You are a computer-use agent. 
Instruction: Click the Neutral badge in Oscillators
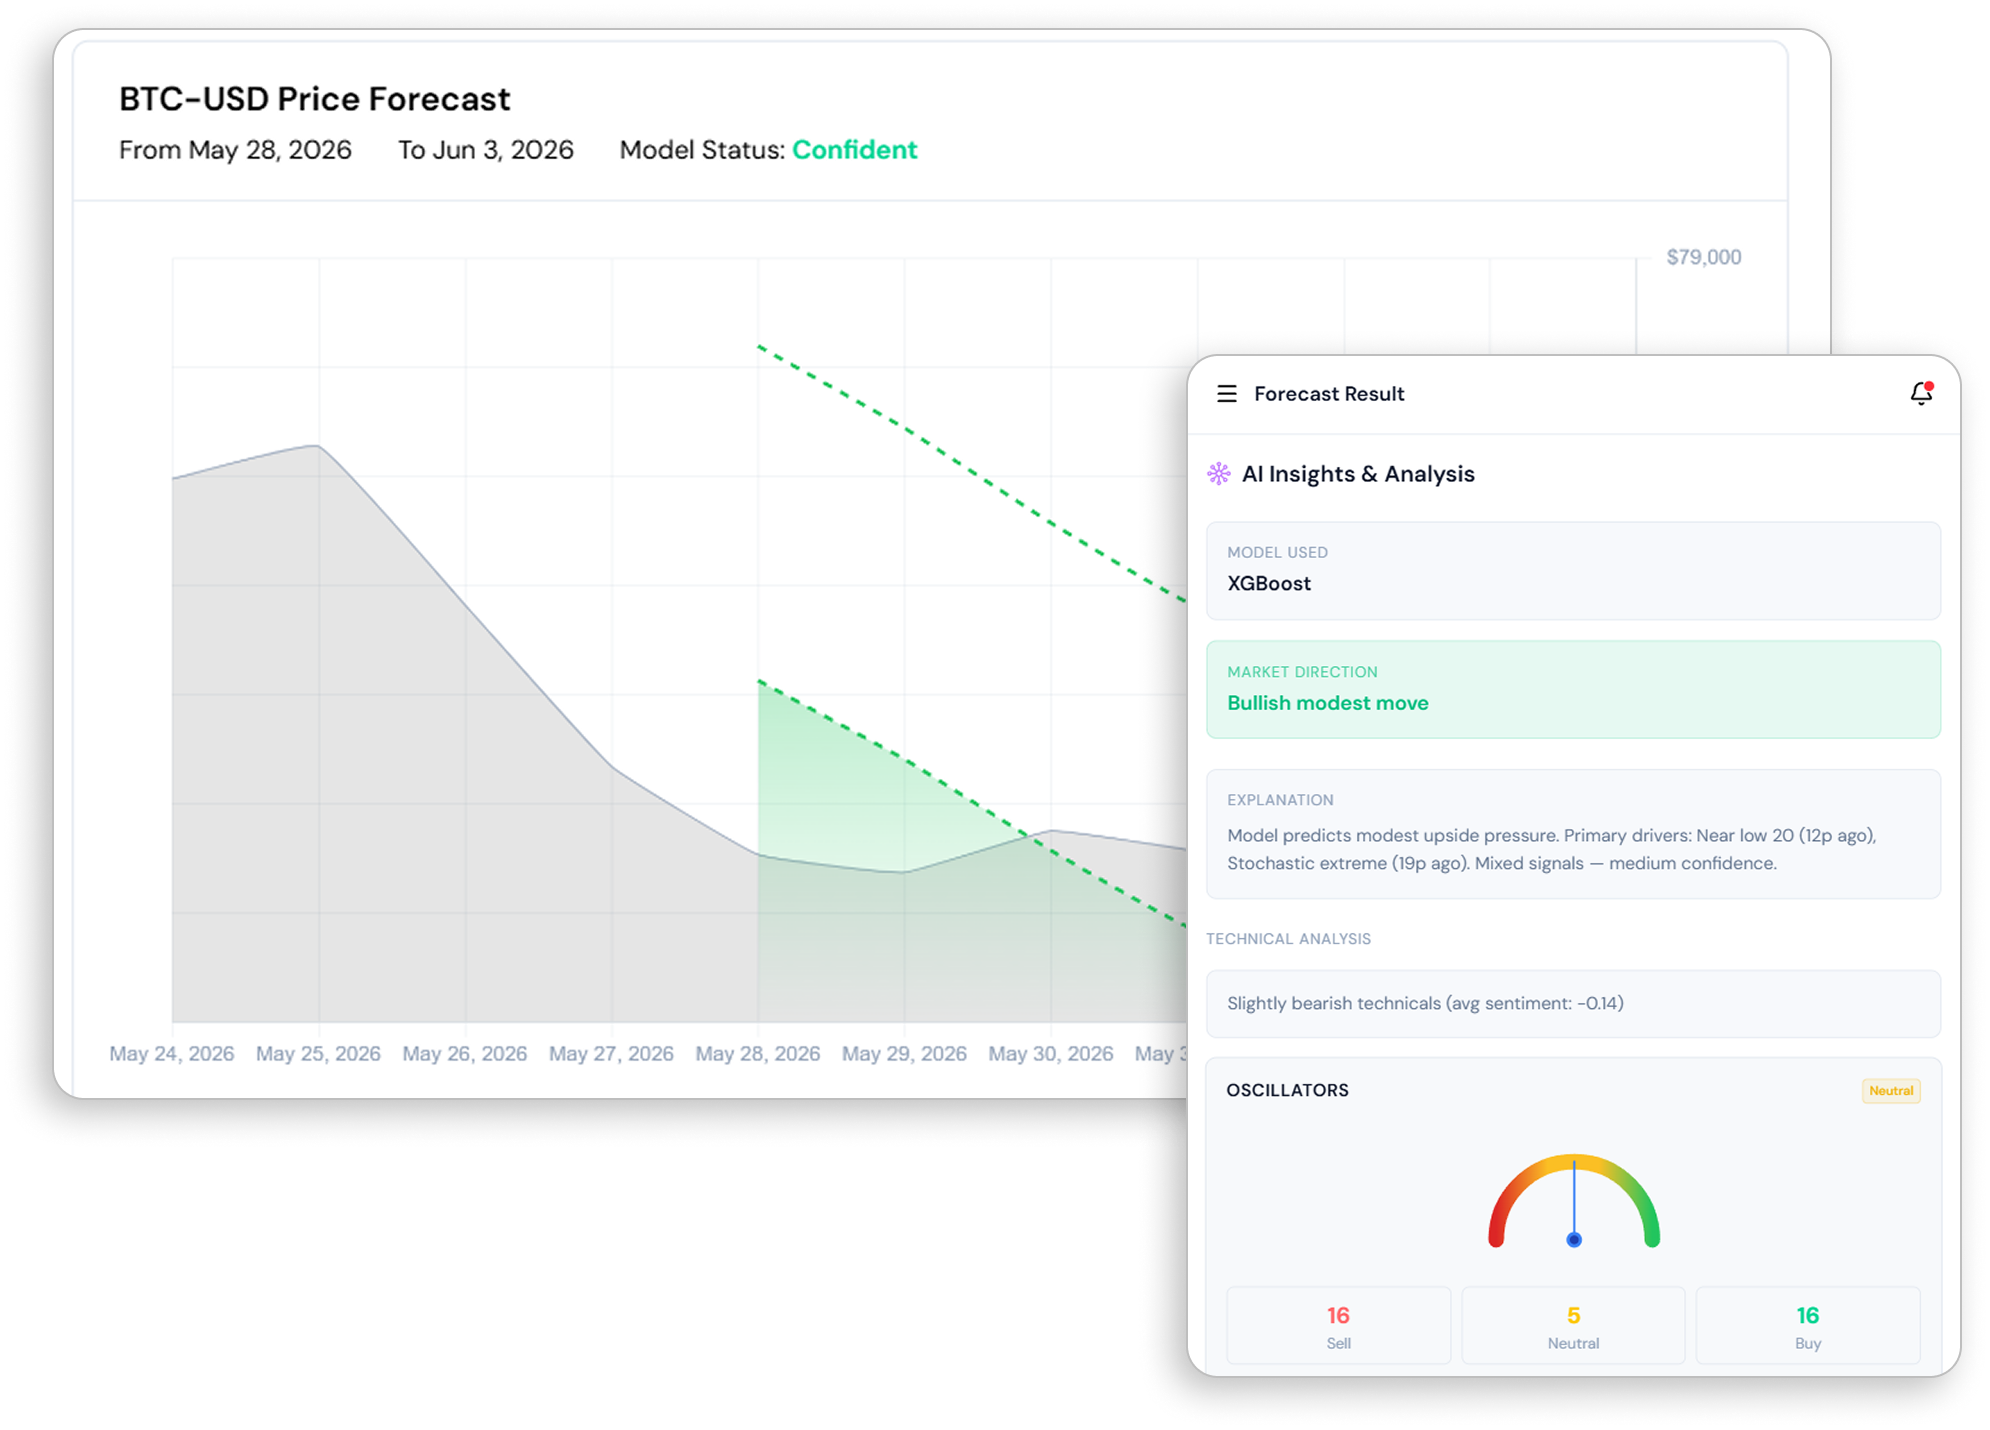tap(1891, 1091)
